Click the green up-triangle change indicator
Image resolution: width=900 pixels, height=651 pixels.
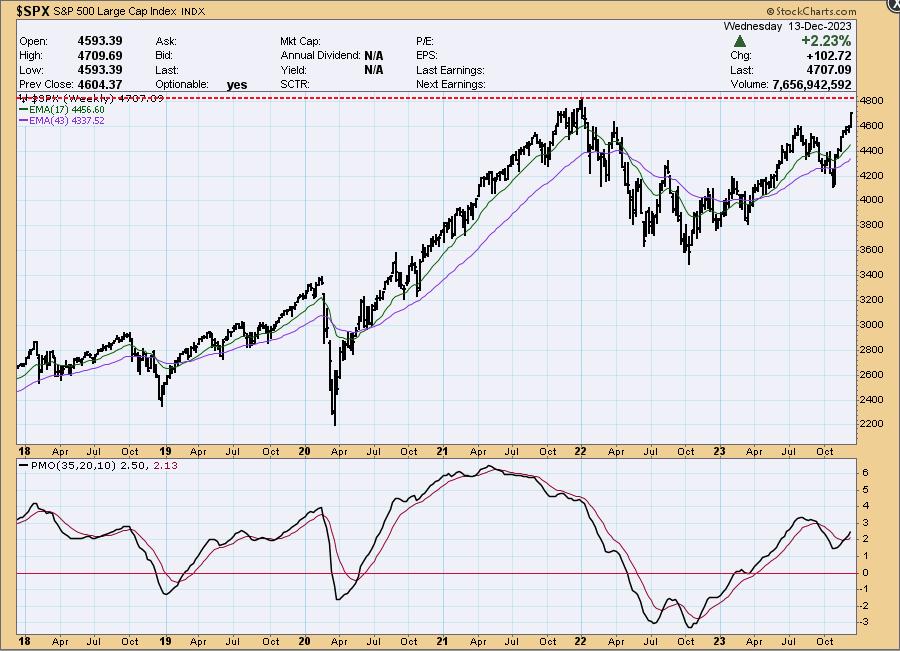[x=740, y=41]
